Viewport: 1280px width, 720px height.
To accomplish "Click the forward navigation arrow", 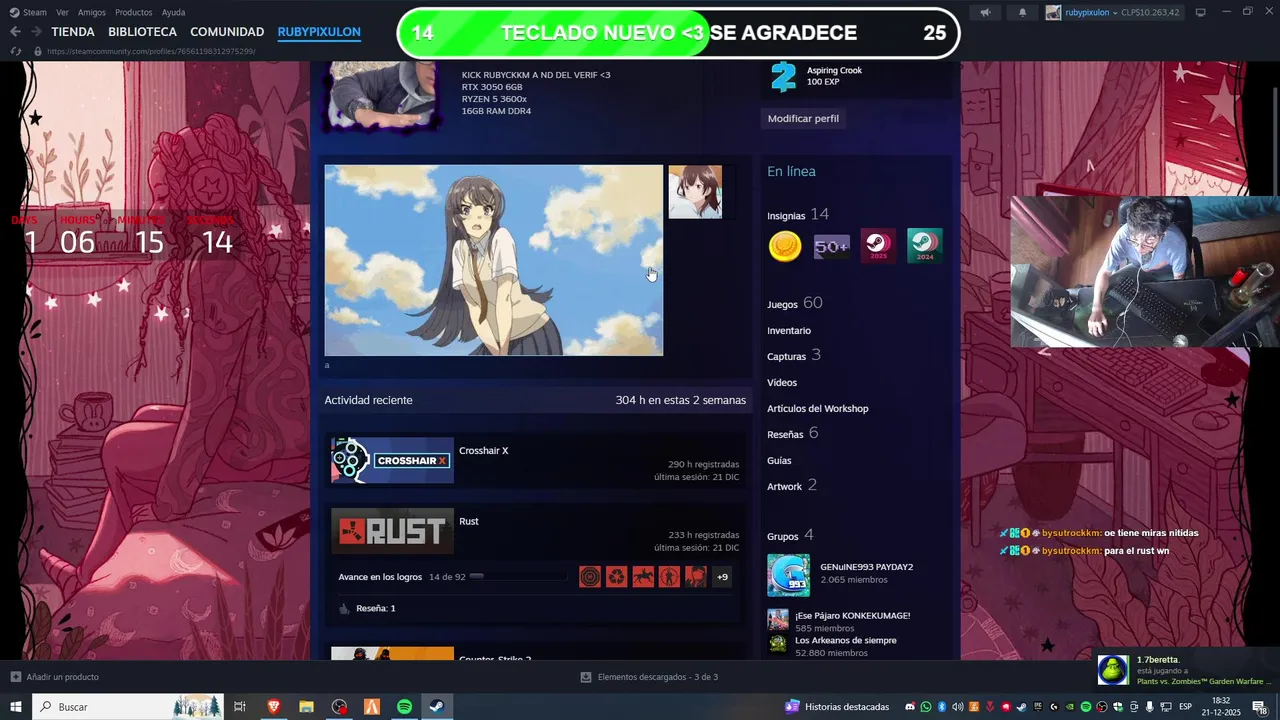I will click(36, 32).
